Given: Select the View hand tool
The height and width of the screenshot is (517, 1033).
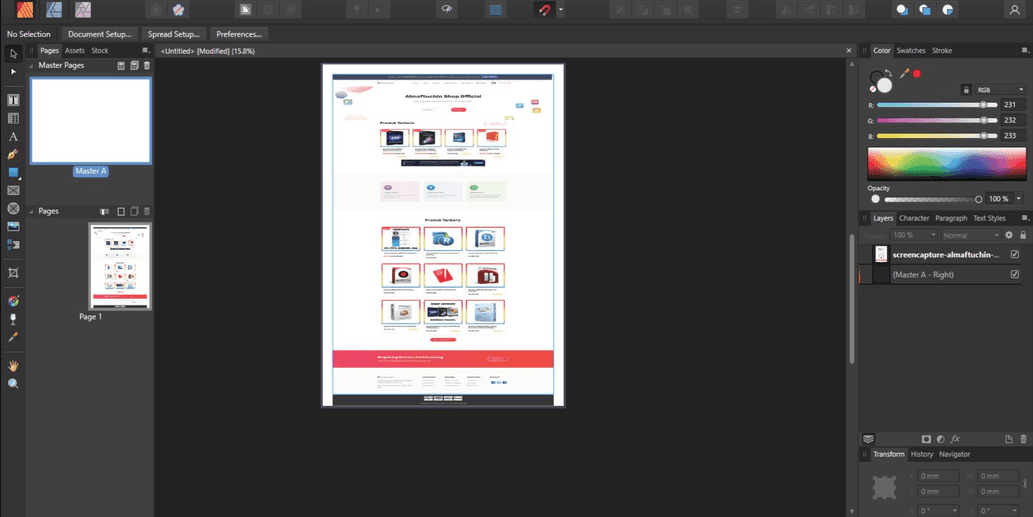Looking at the screenshot, I should click(x=13, y=366).
